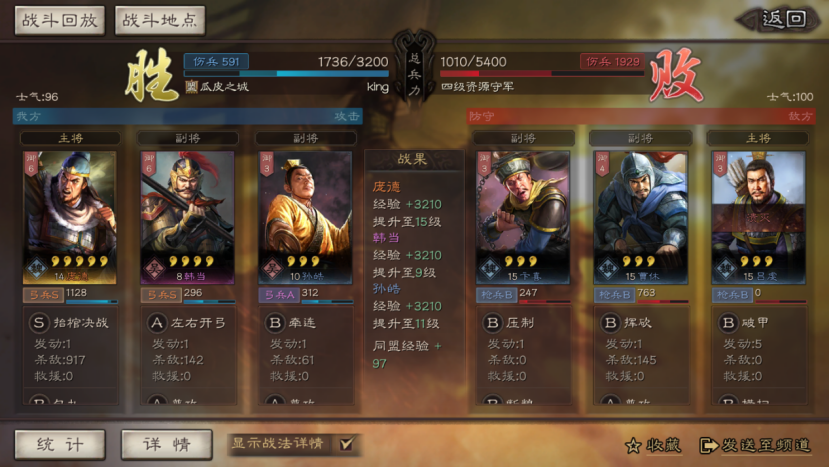Click the B rank 挥砍 skill icon
The image size is (830, 467).
[x=610, y=322]
